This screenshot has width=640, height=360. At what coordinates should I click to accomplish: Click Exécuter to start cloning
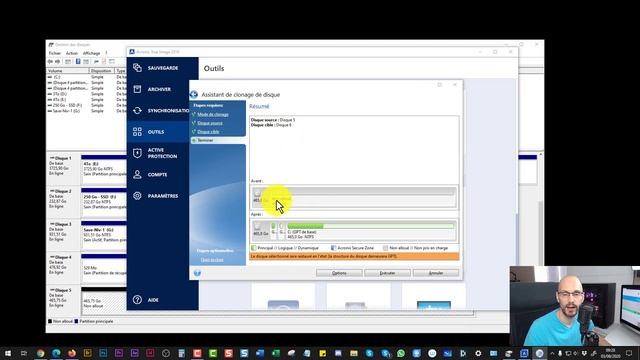(387, 273)
